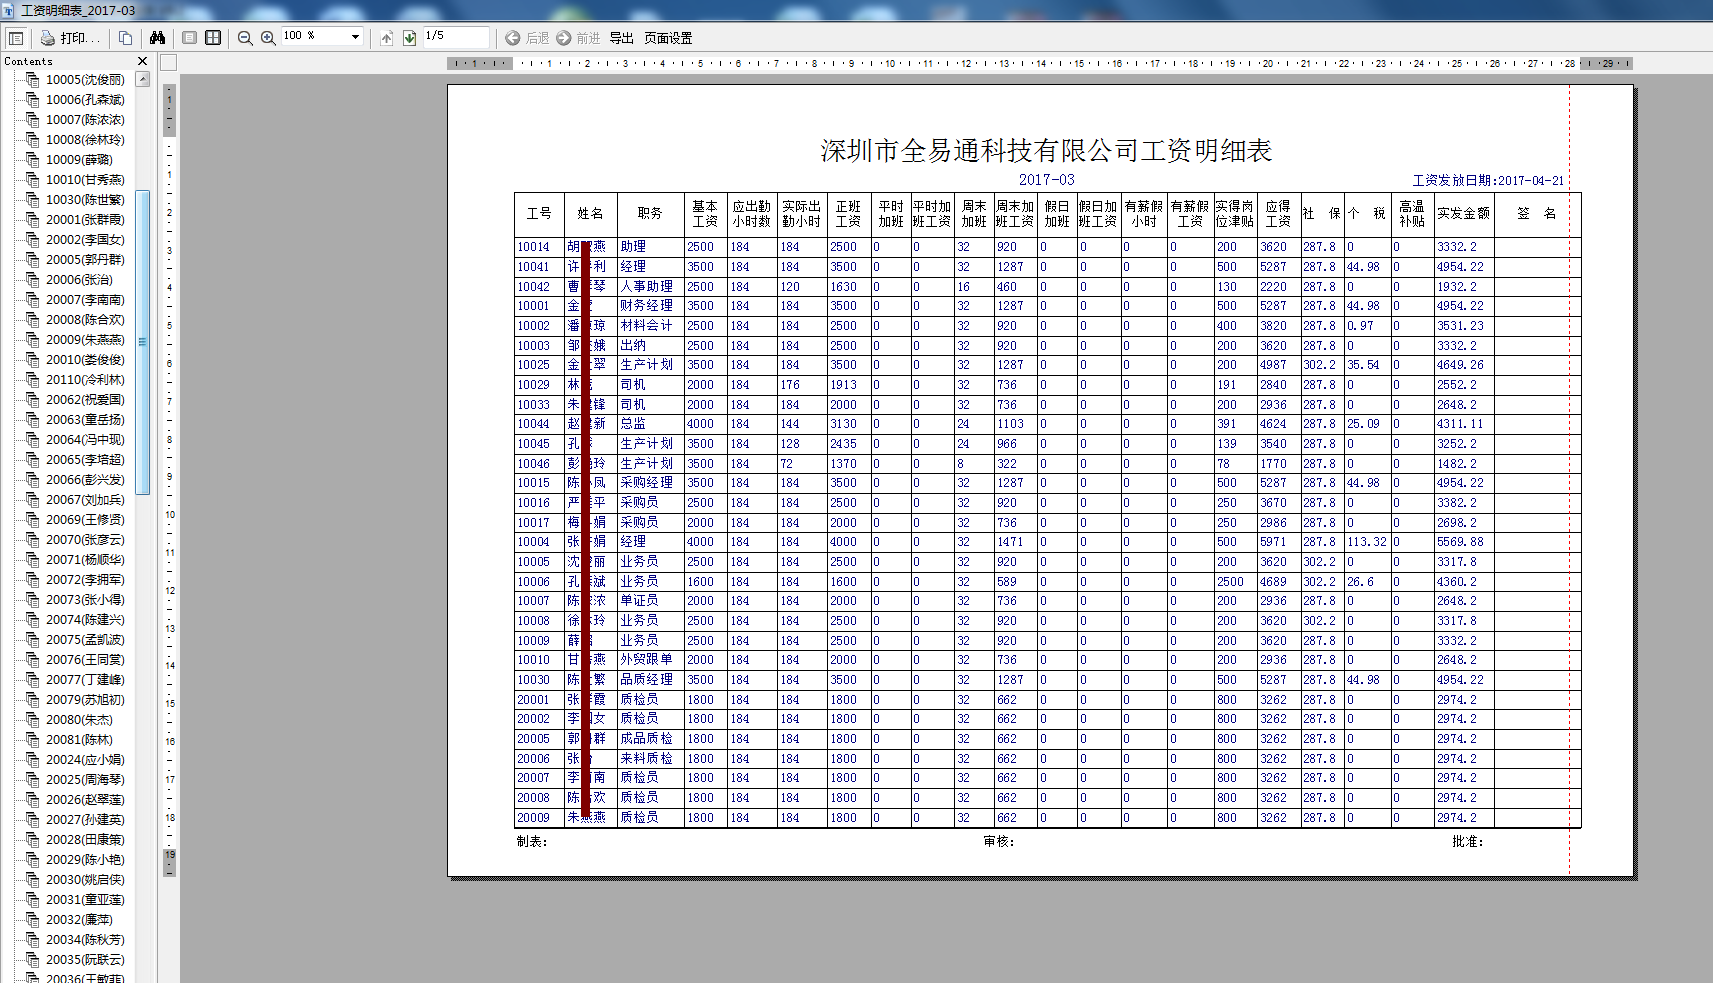Close the Contents panel with X
Viewport: 1713px width, 983px height.
(x=142, y=61)
